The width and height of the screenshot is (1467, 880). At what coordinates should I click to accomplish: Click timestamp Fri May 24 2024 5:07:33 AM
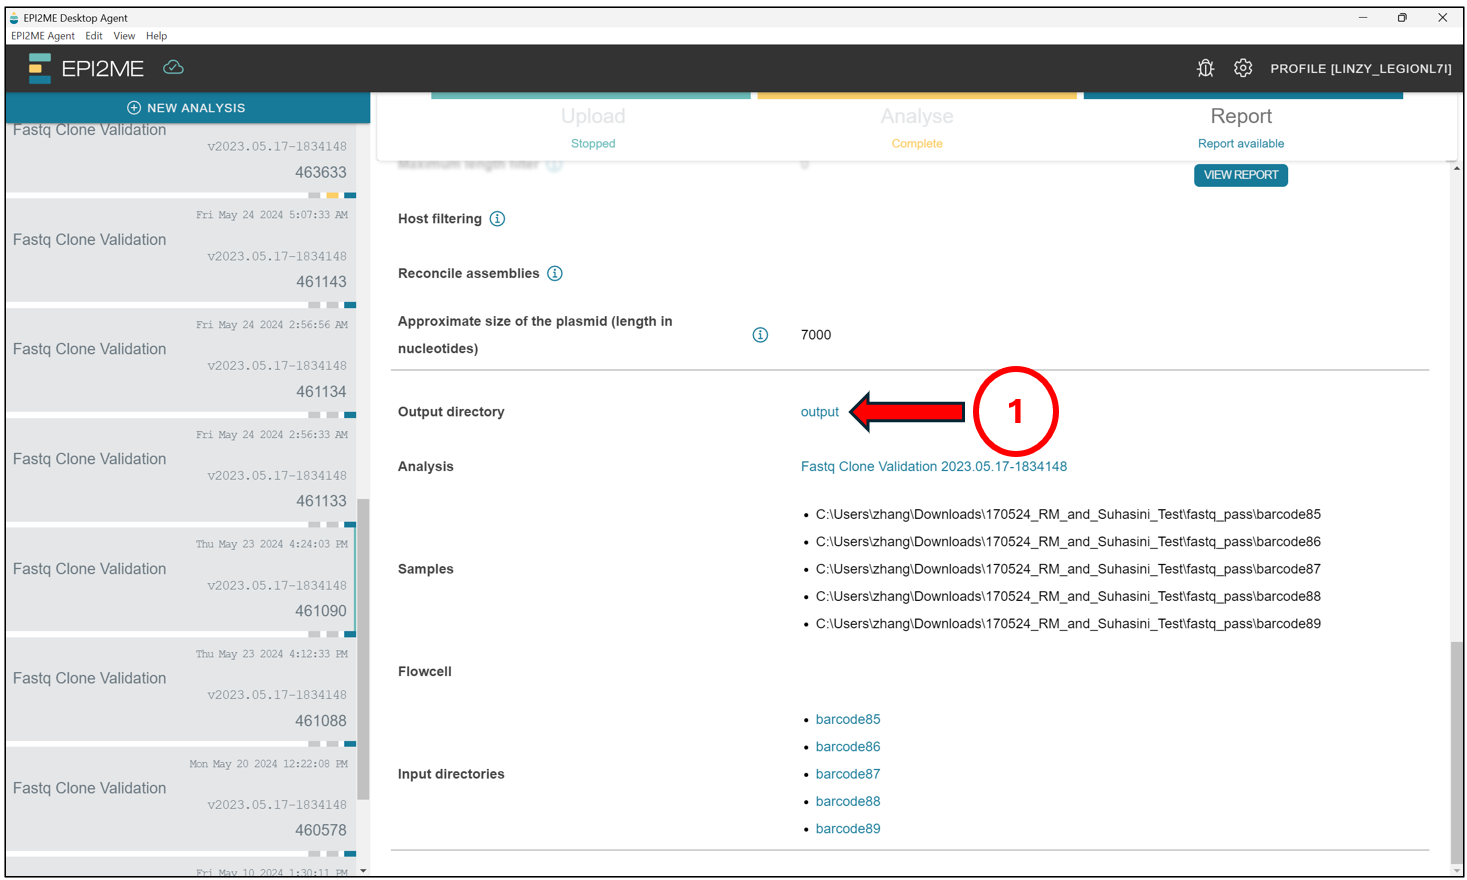tap(272, 215)
